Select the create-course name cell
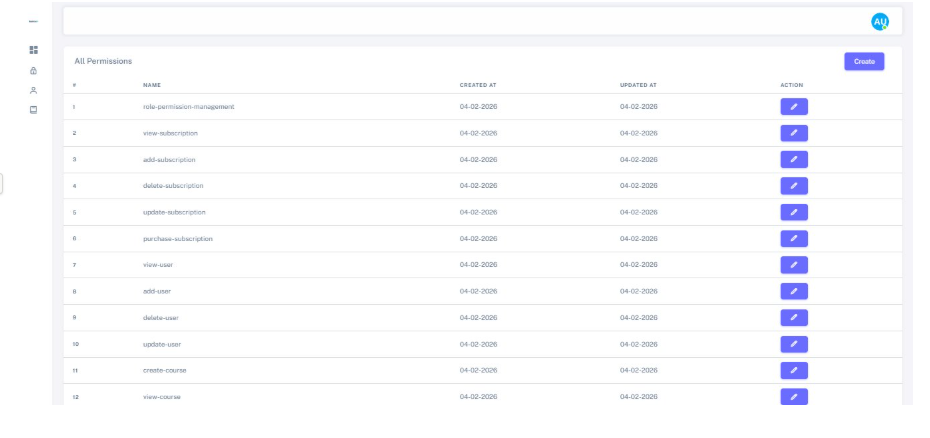The image size is (930, 438). pyautogui.click(x=164, y=370)
